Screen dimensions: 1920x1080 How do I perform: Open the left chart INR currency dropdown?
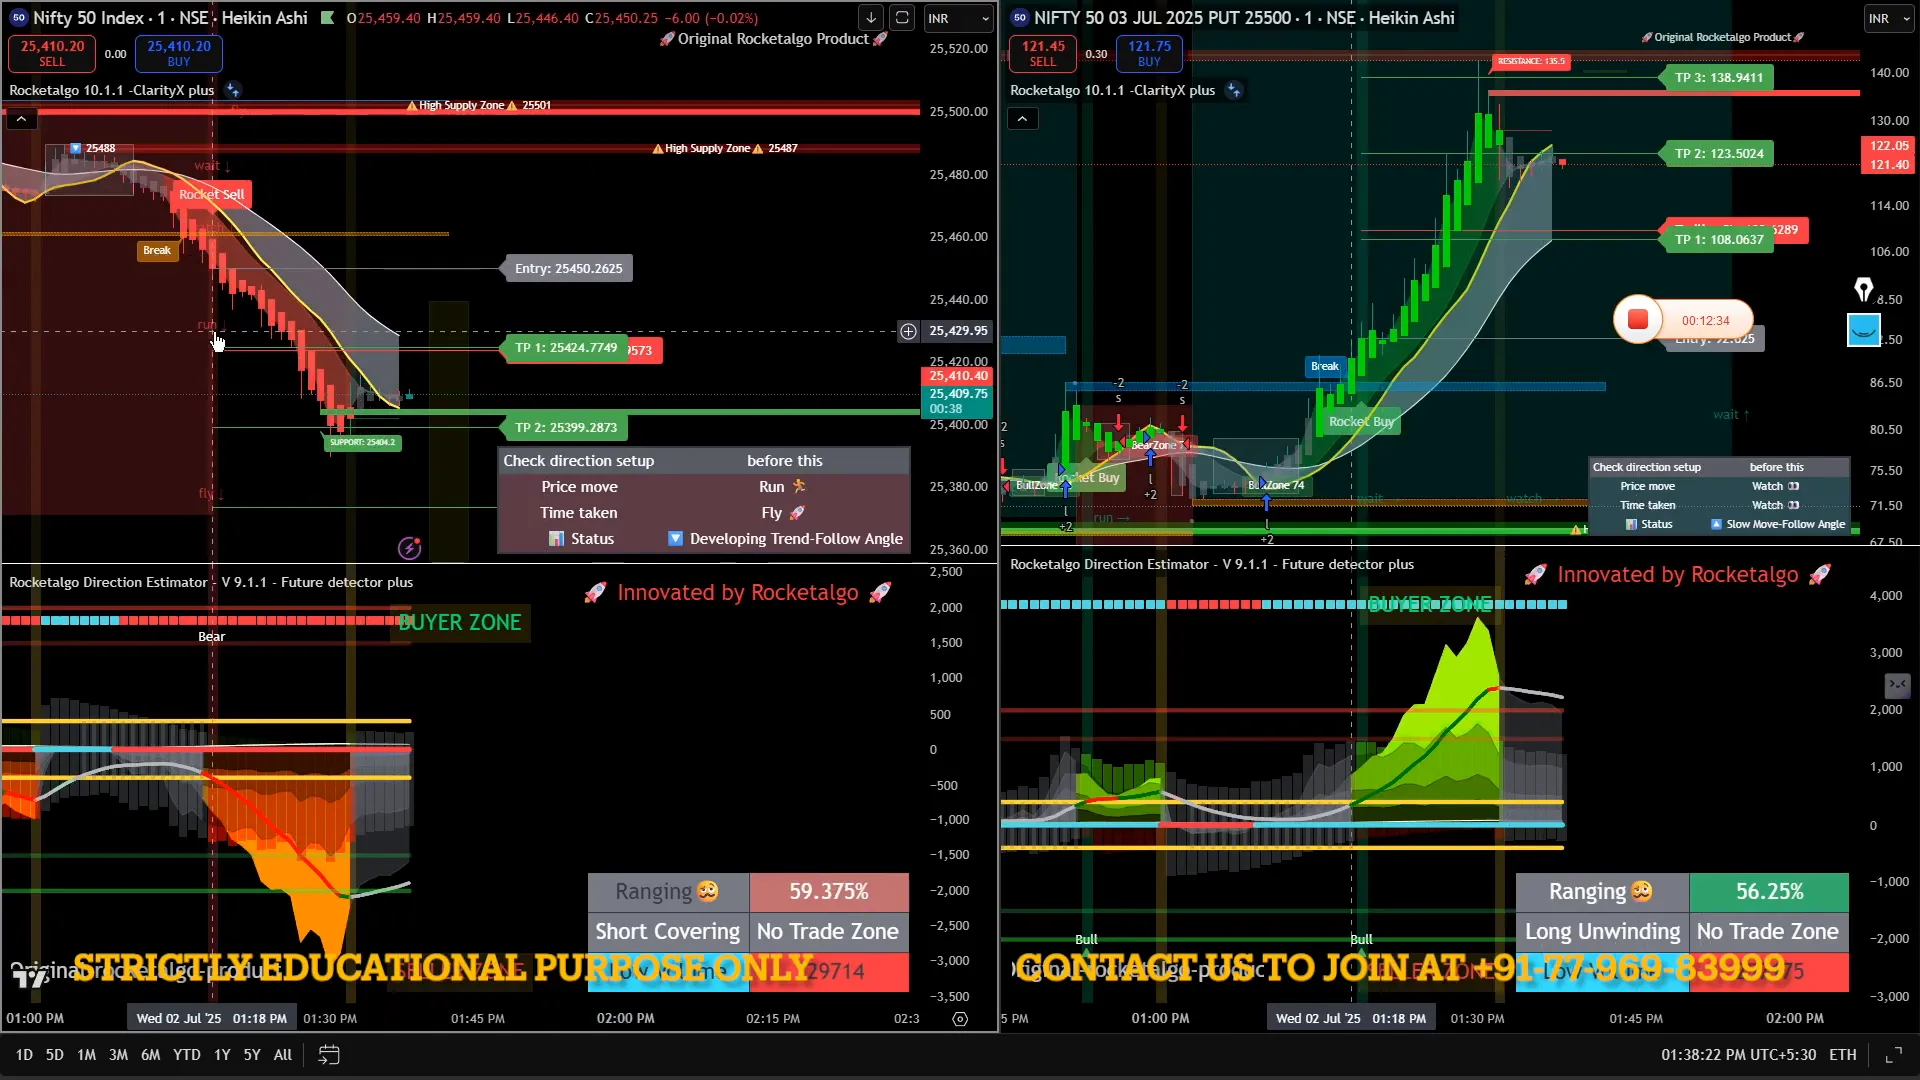pos(958,18)
